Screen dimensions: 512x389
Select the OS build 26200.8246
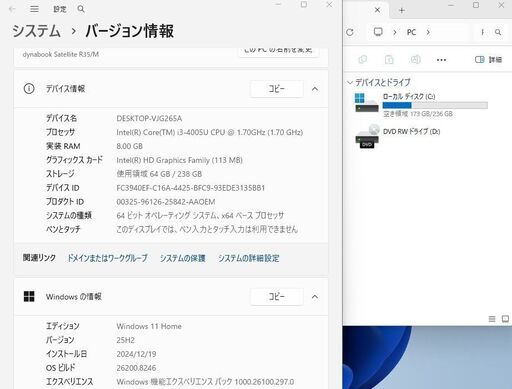pos(136,368)
